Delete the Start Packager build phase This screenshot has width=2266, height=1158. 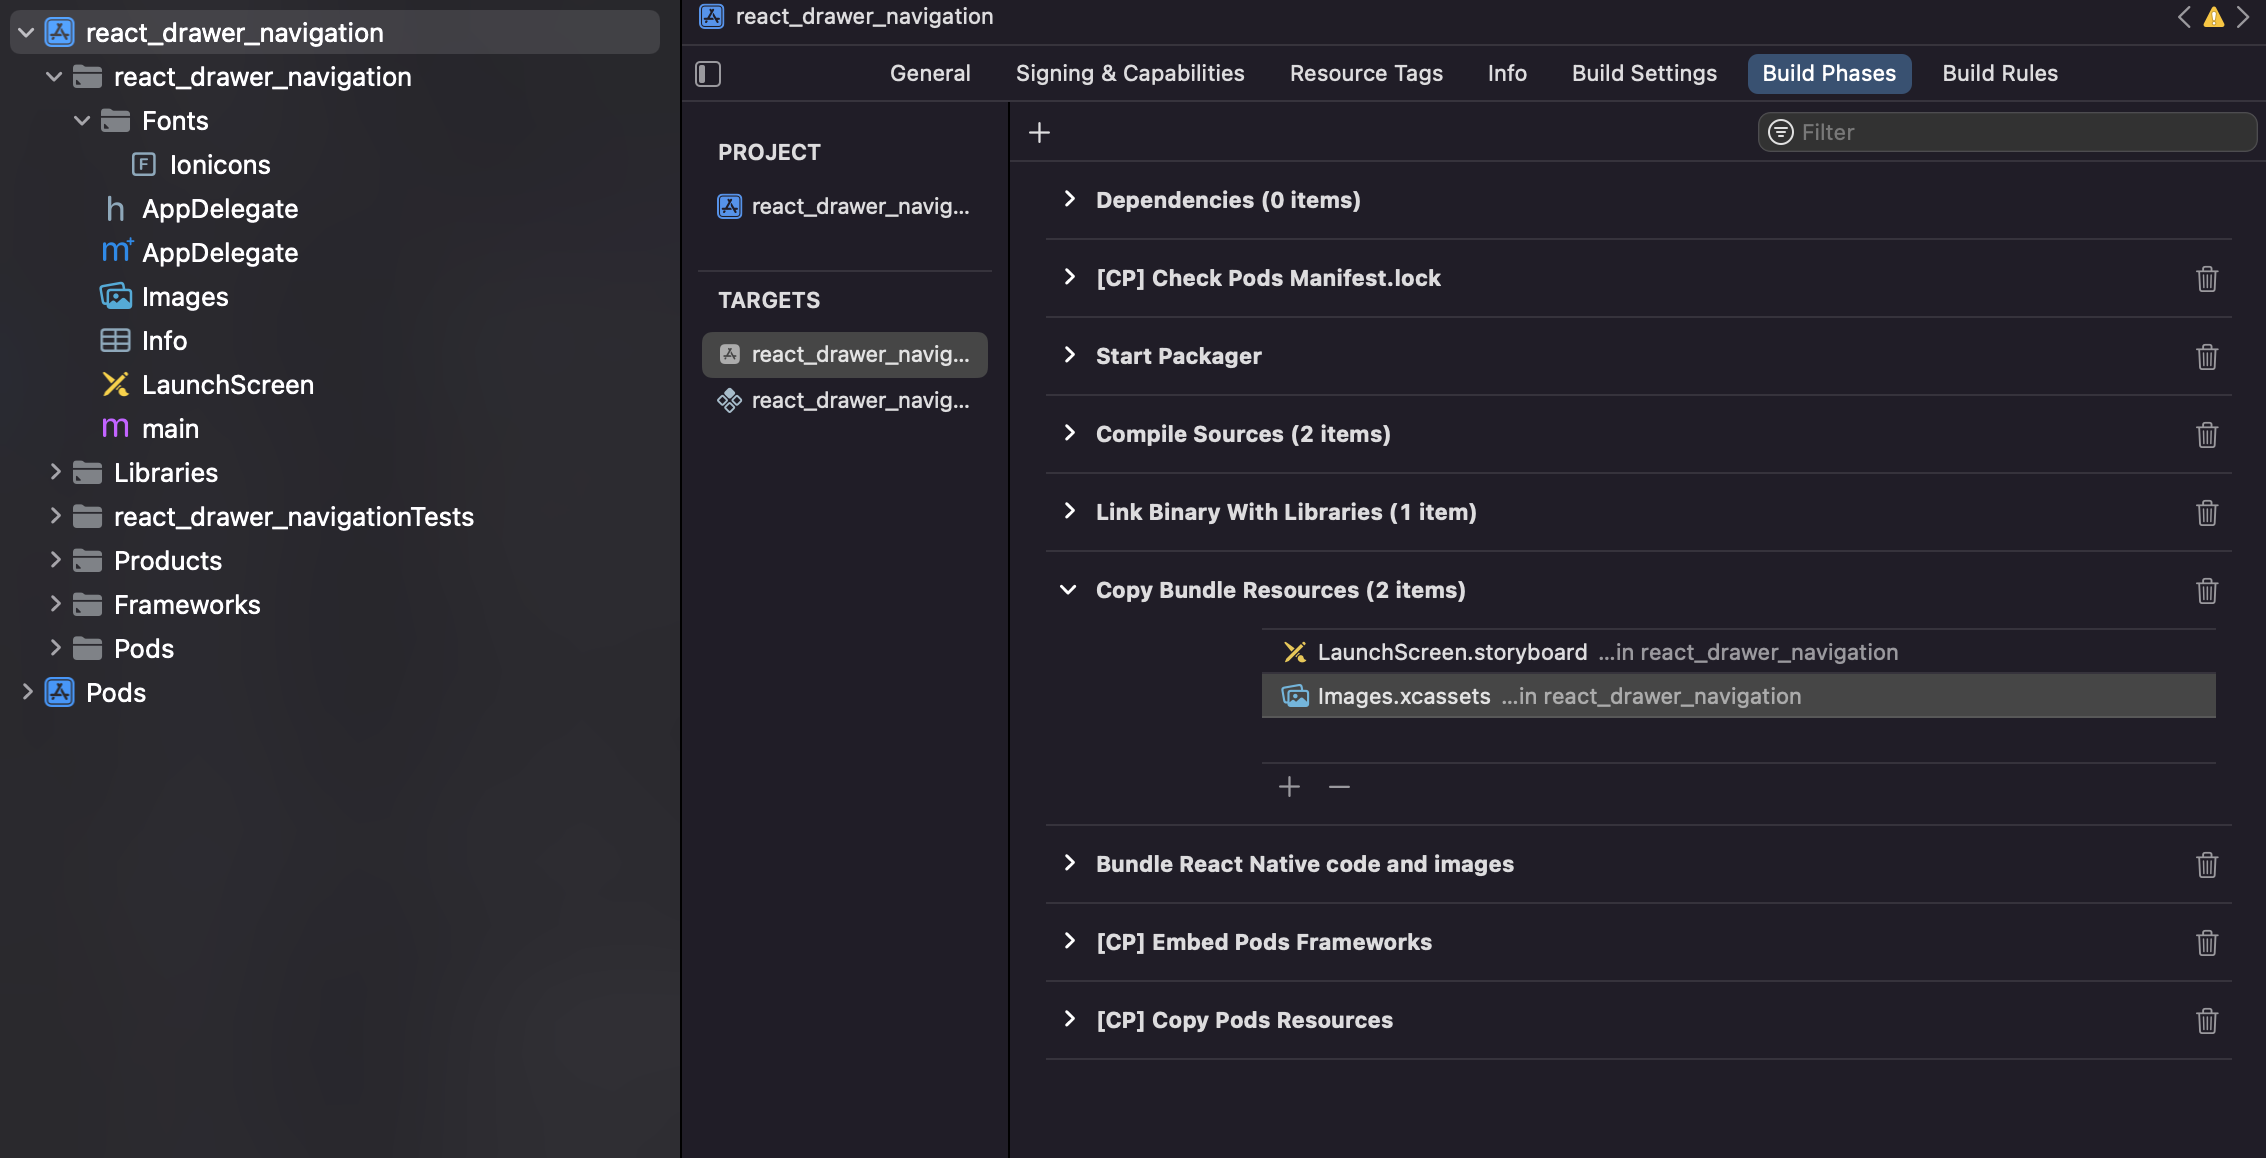[2206, 357]
